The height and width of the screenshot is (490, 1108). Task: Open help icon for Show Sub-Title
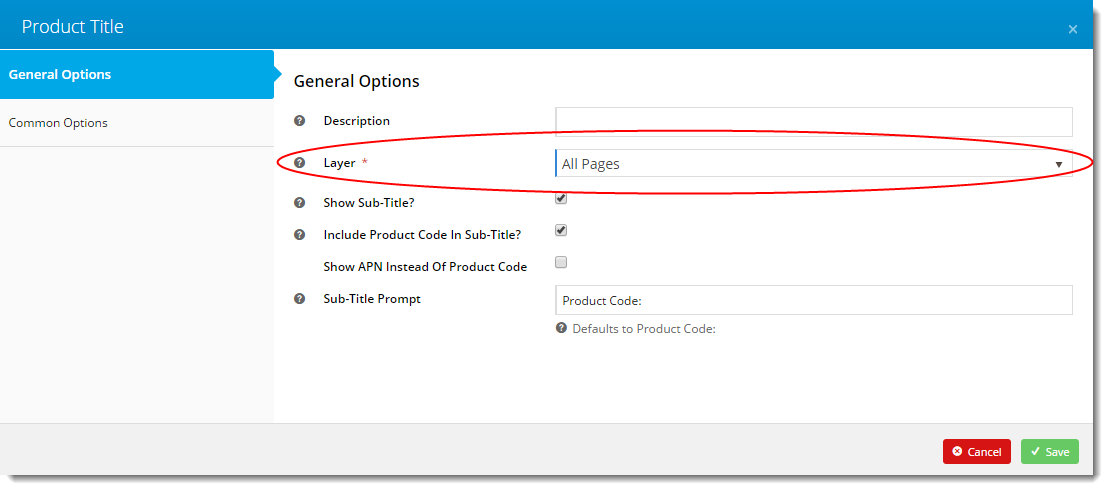tap(300, 203)
